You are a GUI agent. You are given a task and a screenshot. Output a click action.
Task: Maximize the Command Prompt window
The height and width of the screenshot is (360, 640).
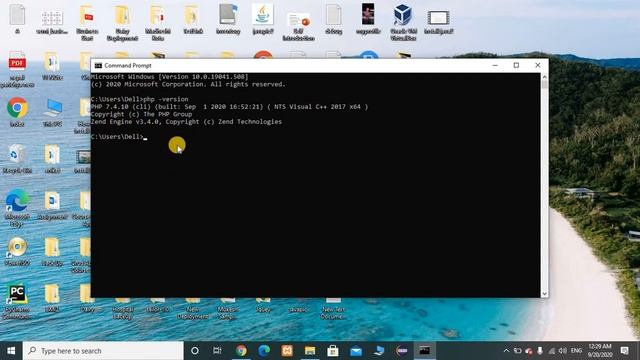tap(516, 65)
